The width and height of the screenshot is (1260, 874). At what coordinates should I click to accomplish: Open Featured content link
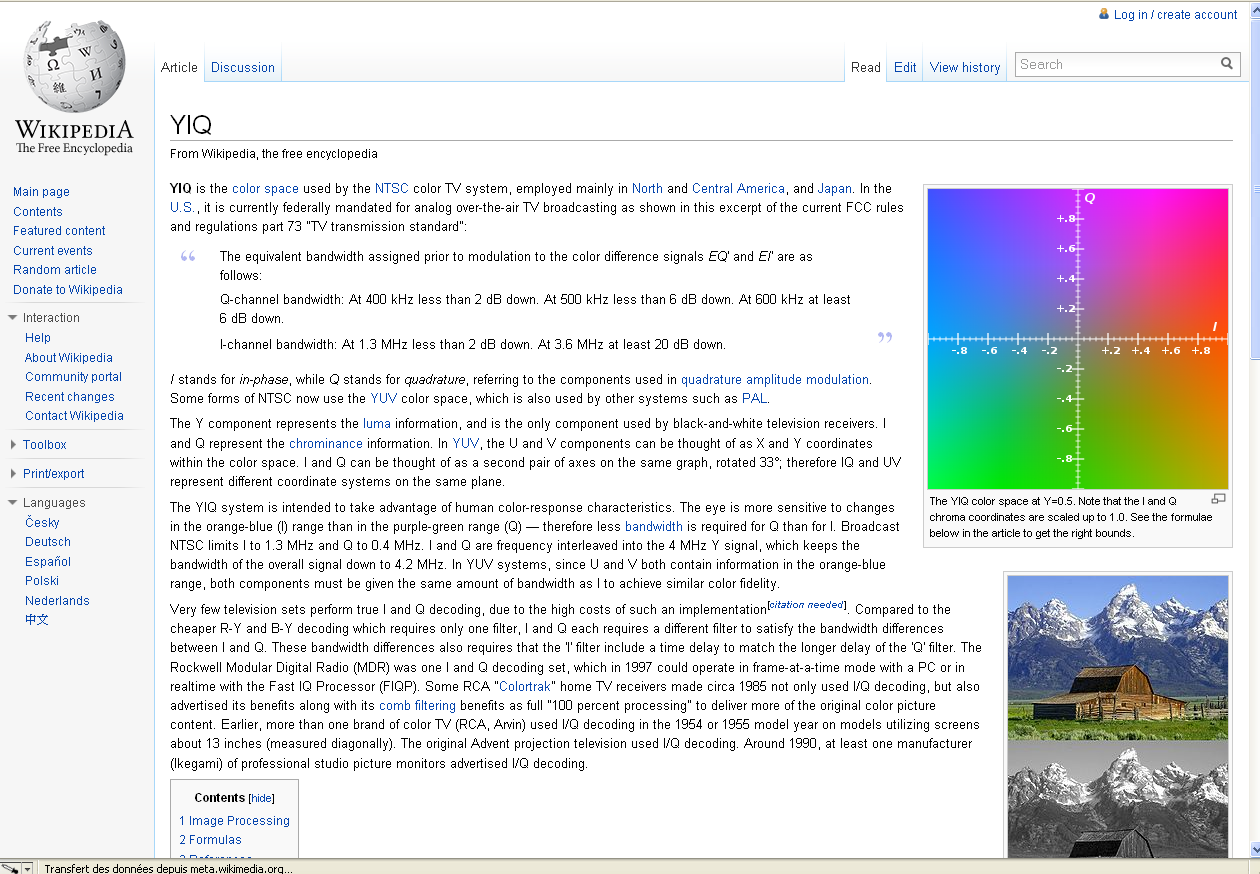point(59,231)
